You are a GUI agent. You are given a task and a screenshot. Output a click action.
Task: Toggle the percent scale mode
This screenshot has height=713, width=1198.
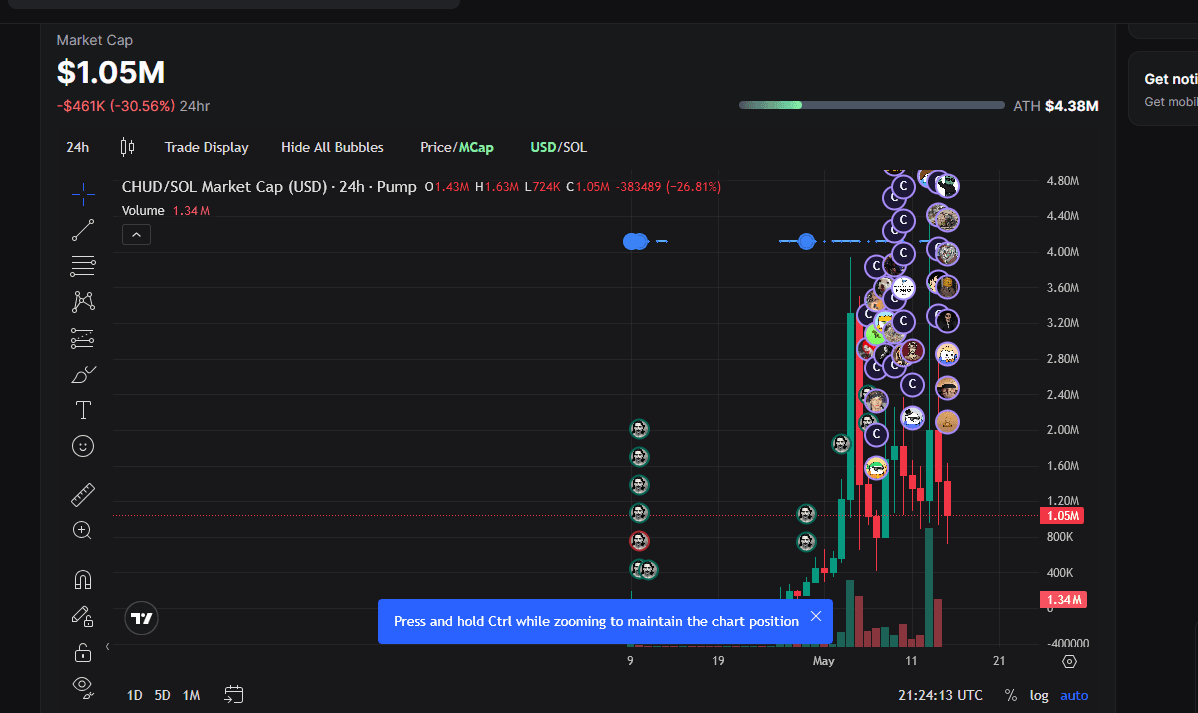pos(1011,695)
